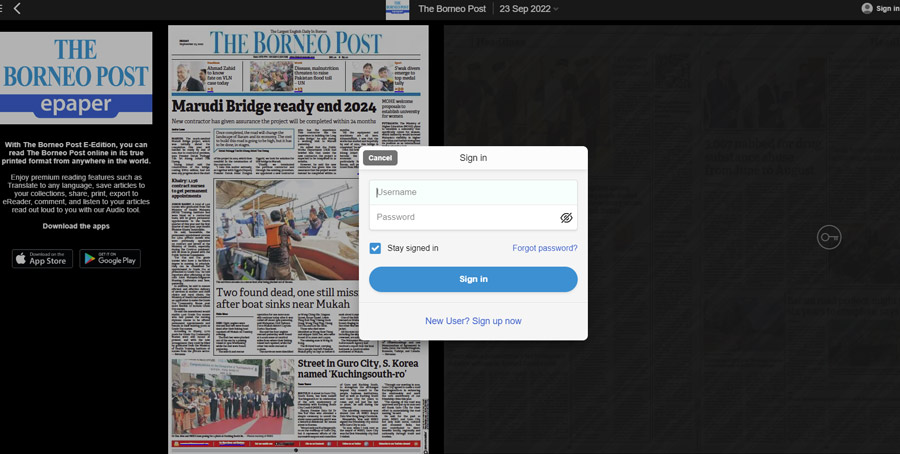This screenshot has height=454, width=900.
Task: Open Two found dead boat sinks article
Action: coord(287,298)
